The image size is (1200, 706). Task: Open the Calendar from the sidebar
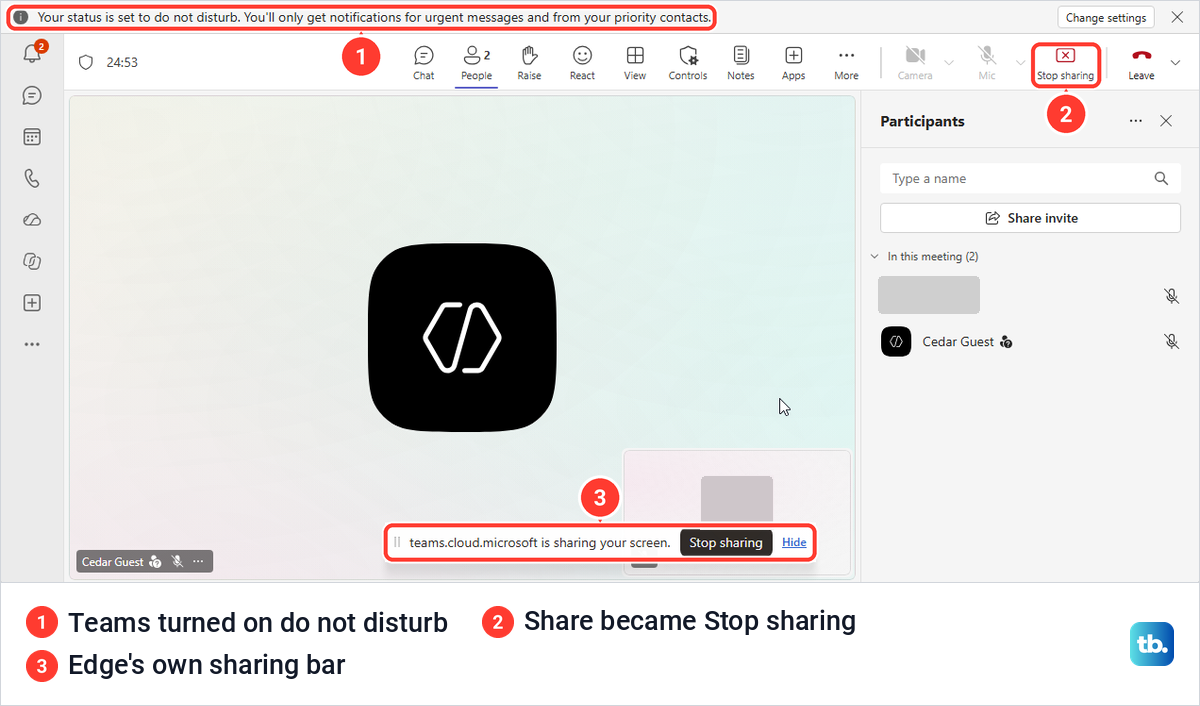coord(32,137)
